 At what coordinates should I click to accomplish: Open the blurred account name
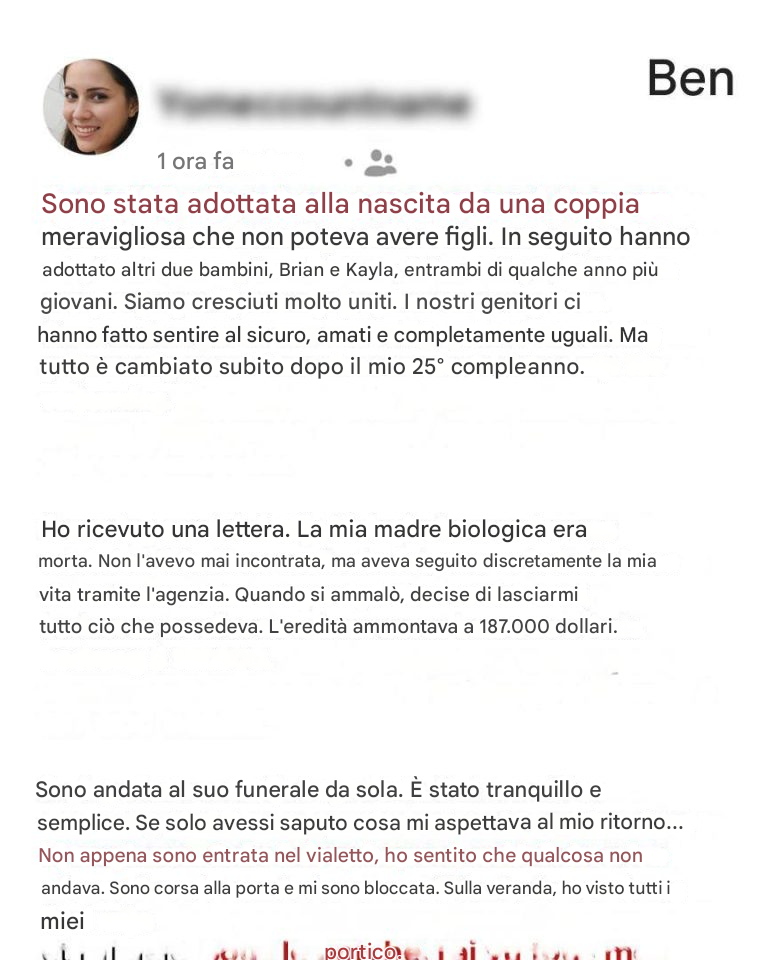click(x=314, y=103)
